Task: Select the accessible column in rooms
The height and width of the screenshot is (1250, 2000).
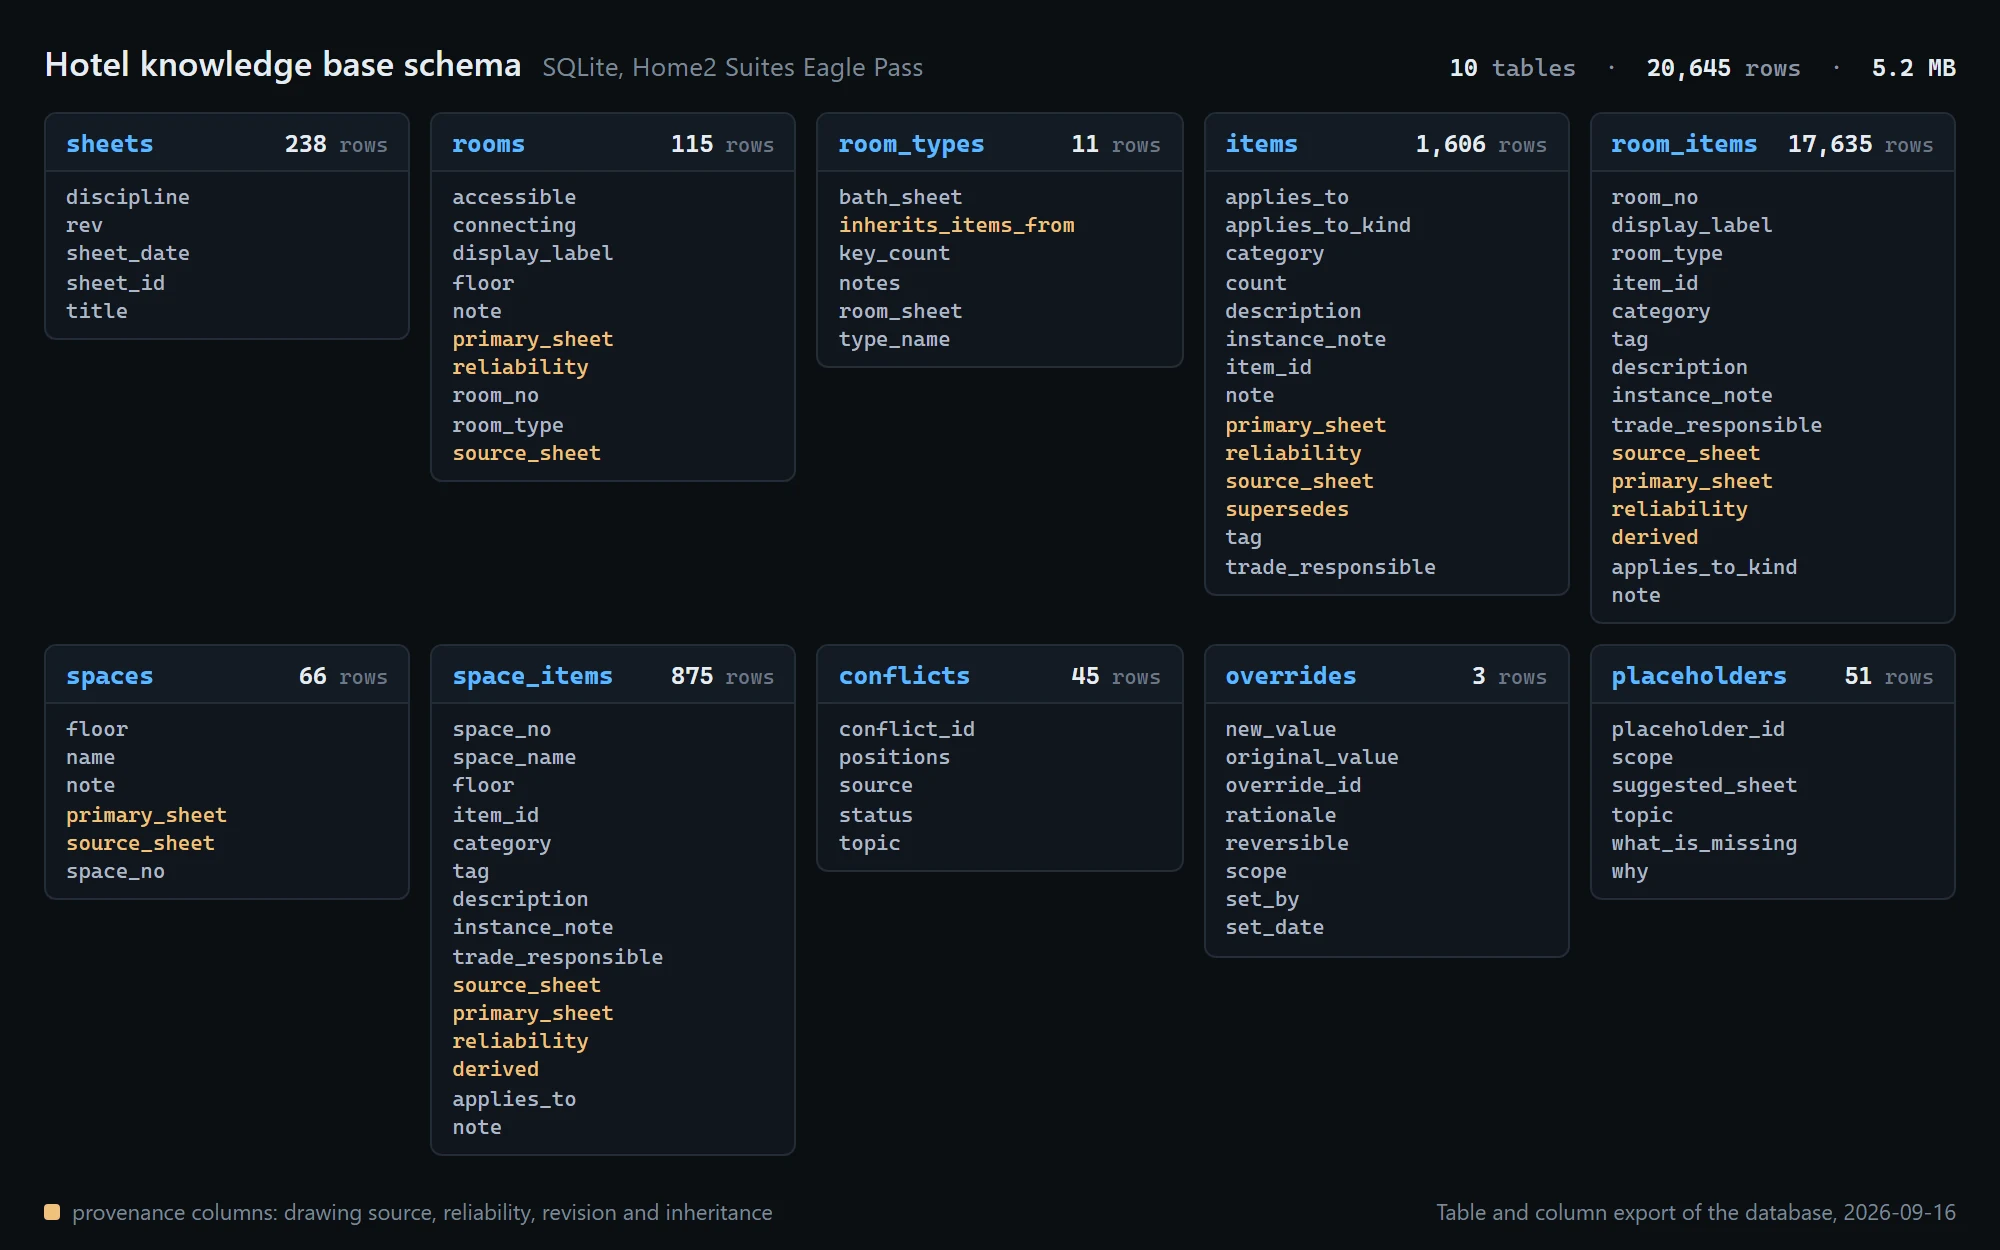Action: [x=514, y=197]
